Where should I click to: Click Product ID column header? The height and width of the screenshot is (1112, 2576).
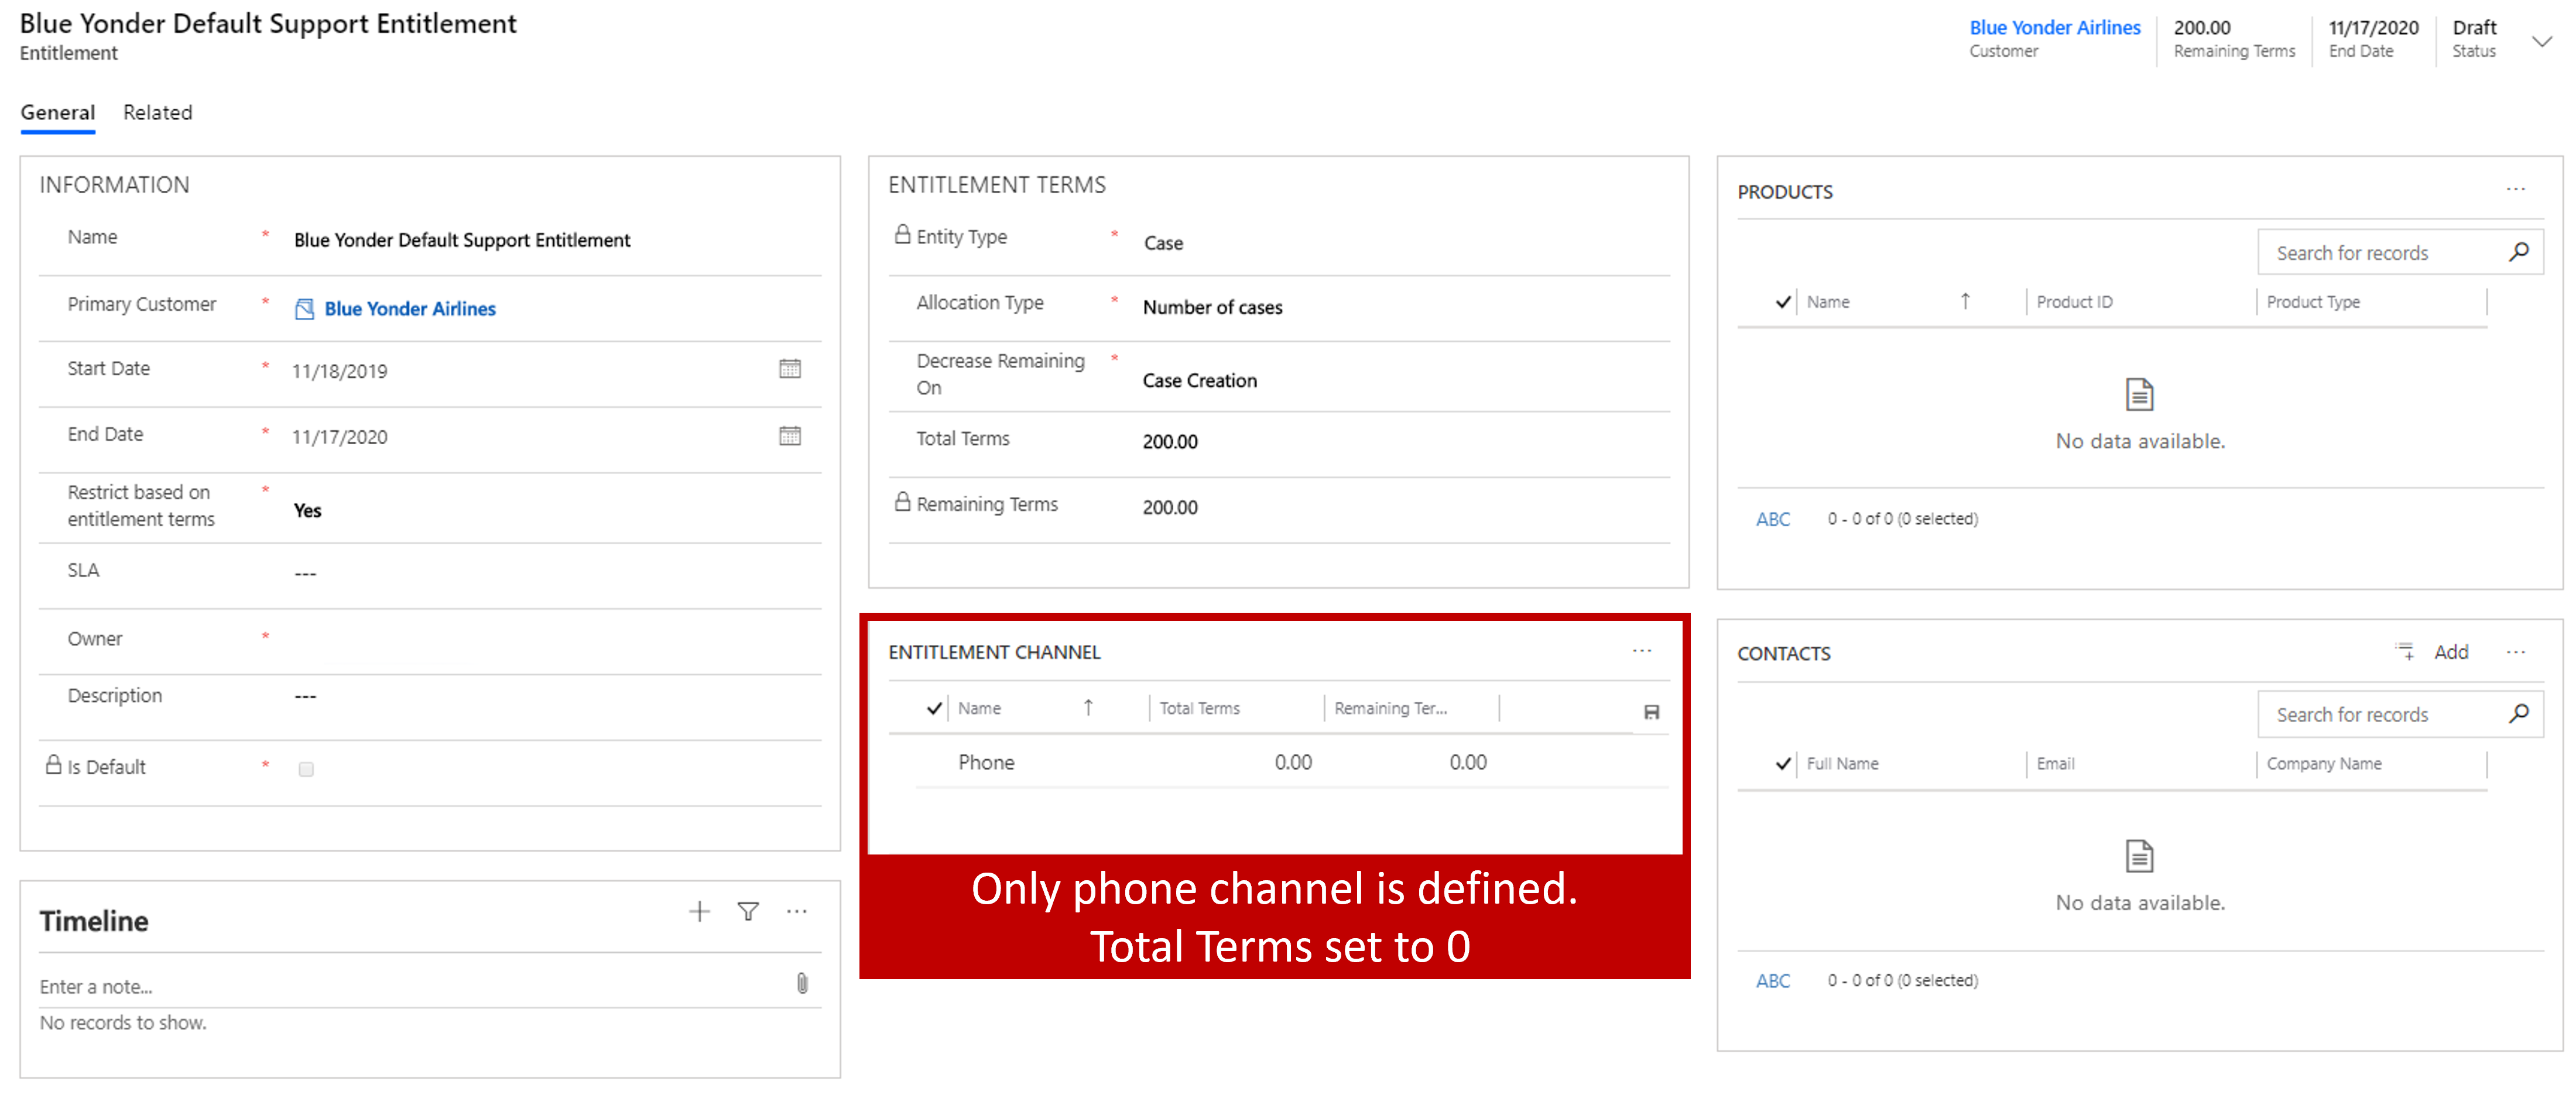pos(2074,302)
